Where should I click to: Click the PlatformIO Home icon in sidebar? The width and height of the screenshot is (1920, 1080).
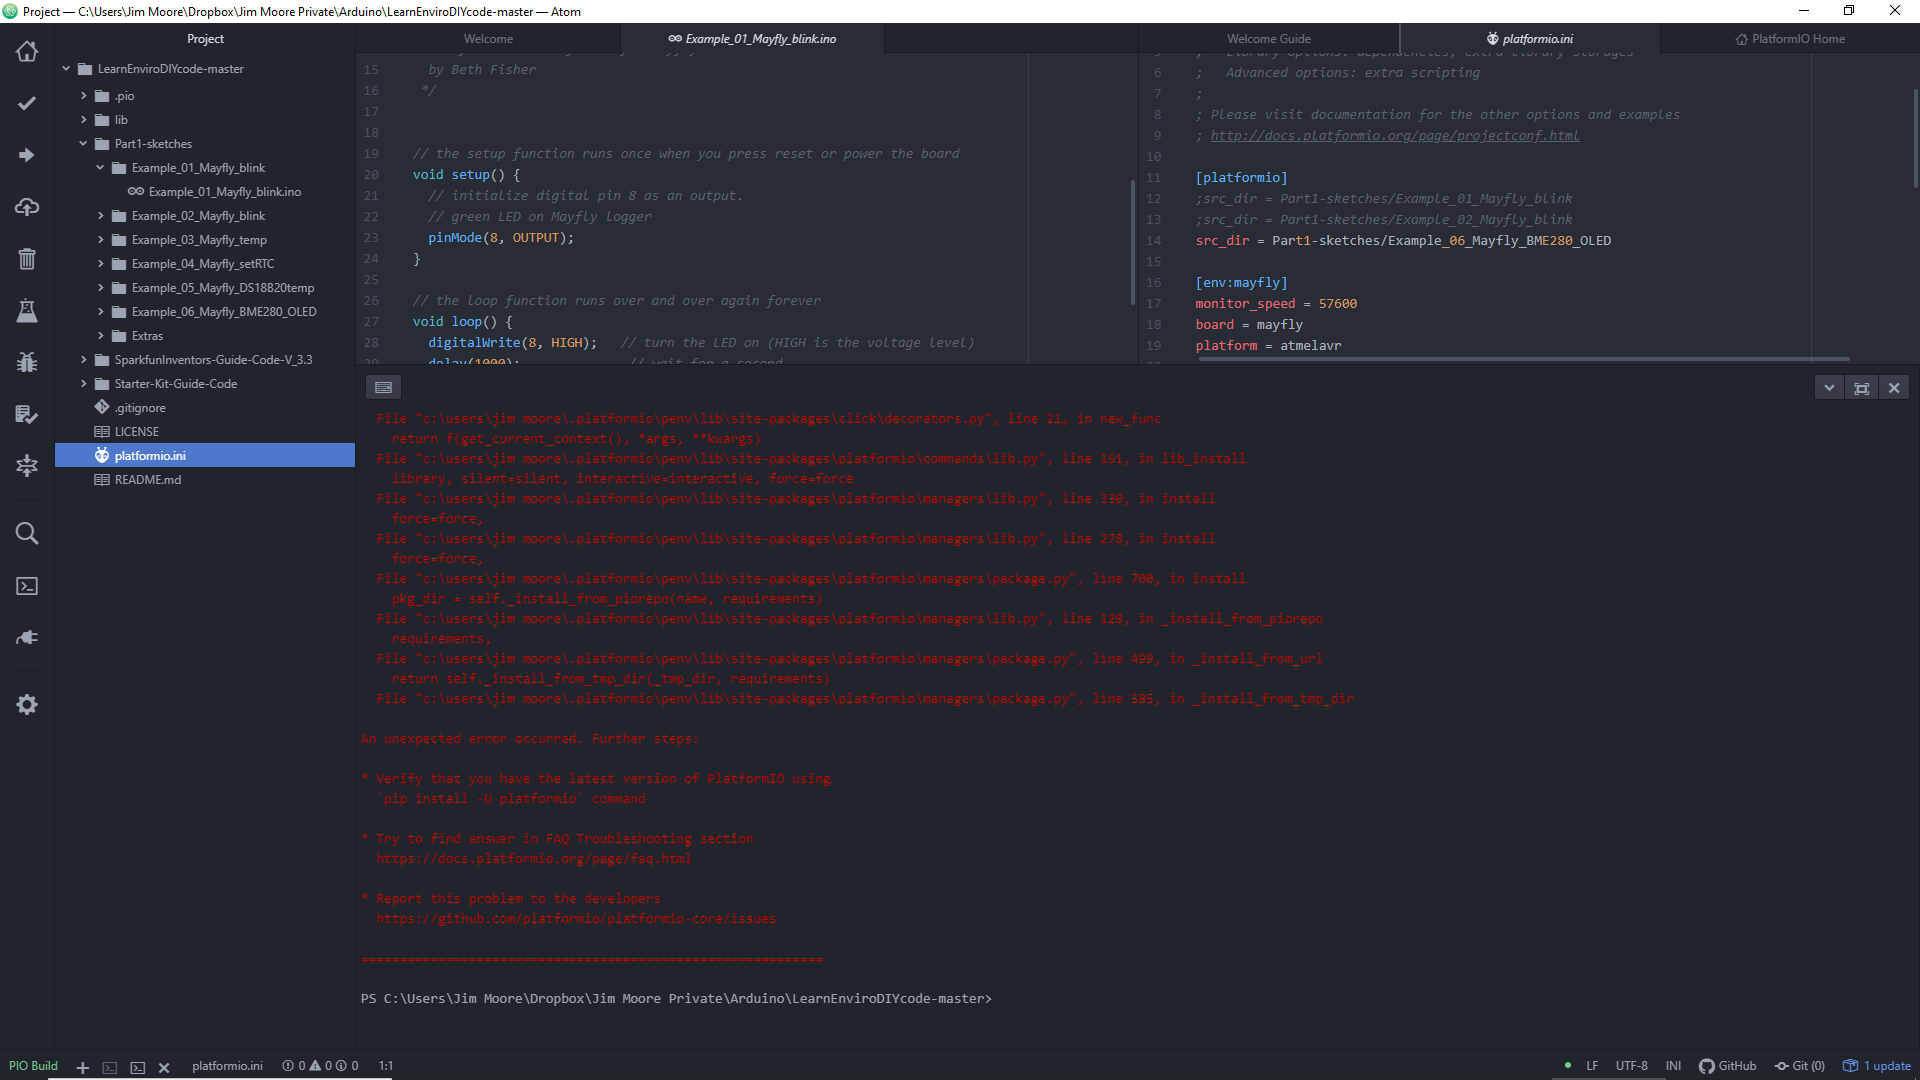pos(27,51)
